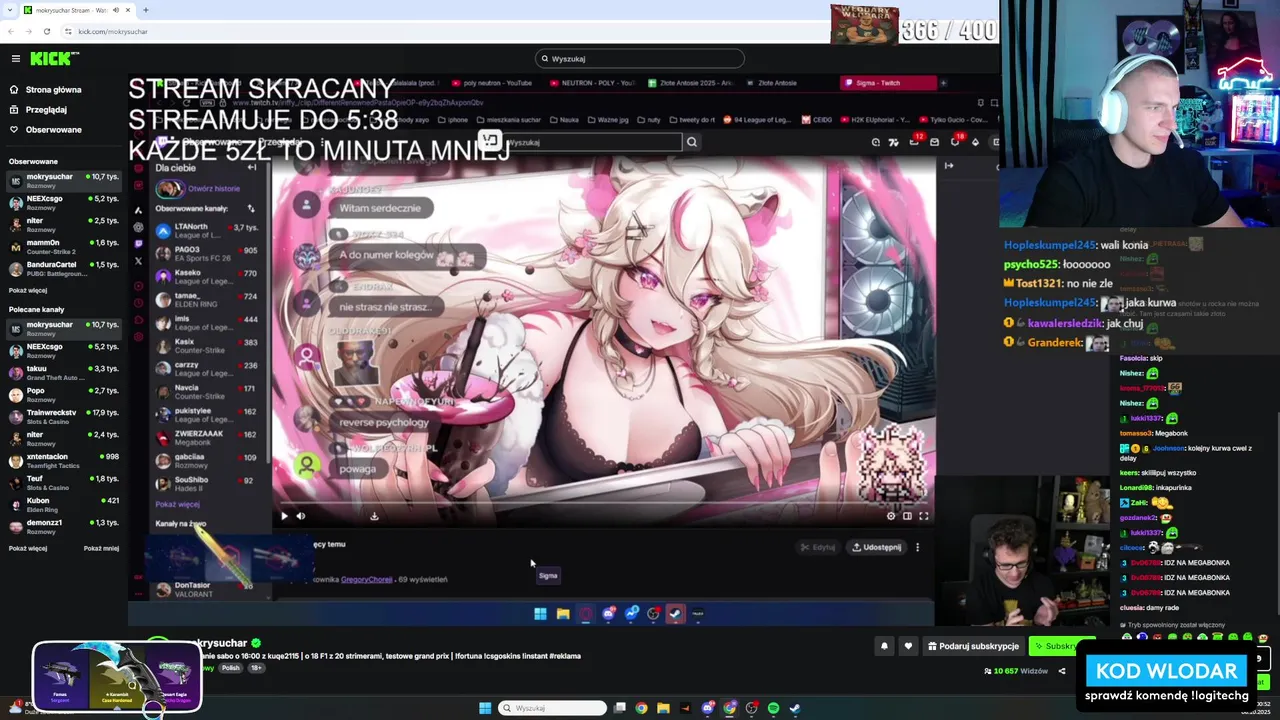The image size is (1280, 720).
Task: Click the Udostępnij share button
Action: [x=876, y=548]
